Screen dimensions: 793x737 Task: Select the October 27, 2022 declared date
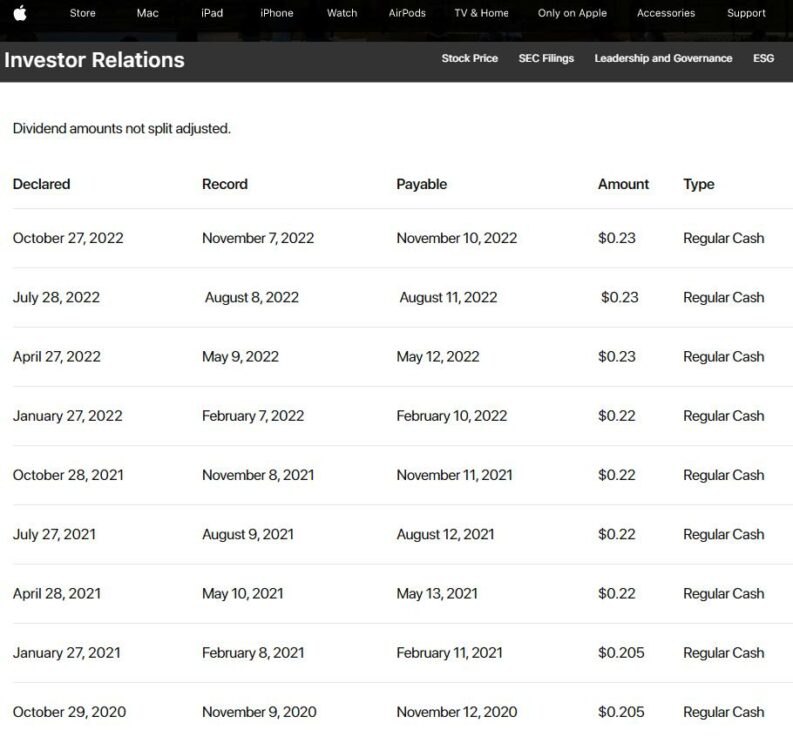pyautogui.click(x=68, y=238)
